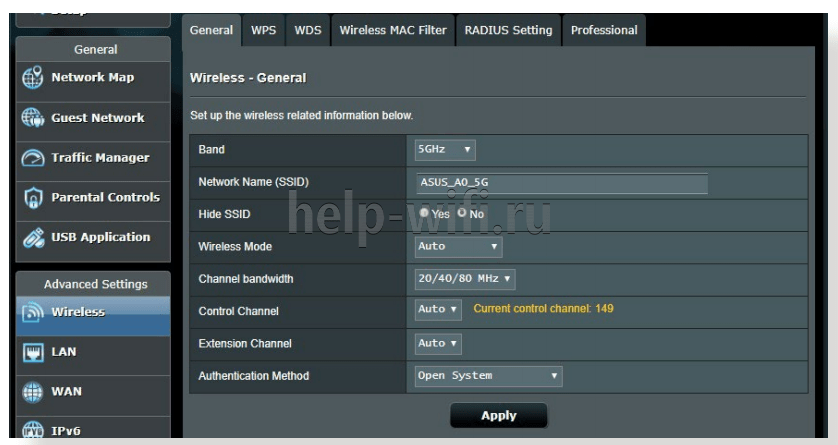
Task: Expand the Wireless Mode dropdown
Action: pyautogui.click(x=458, y=246)
